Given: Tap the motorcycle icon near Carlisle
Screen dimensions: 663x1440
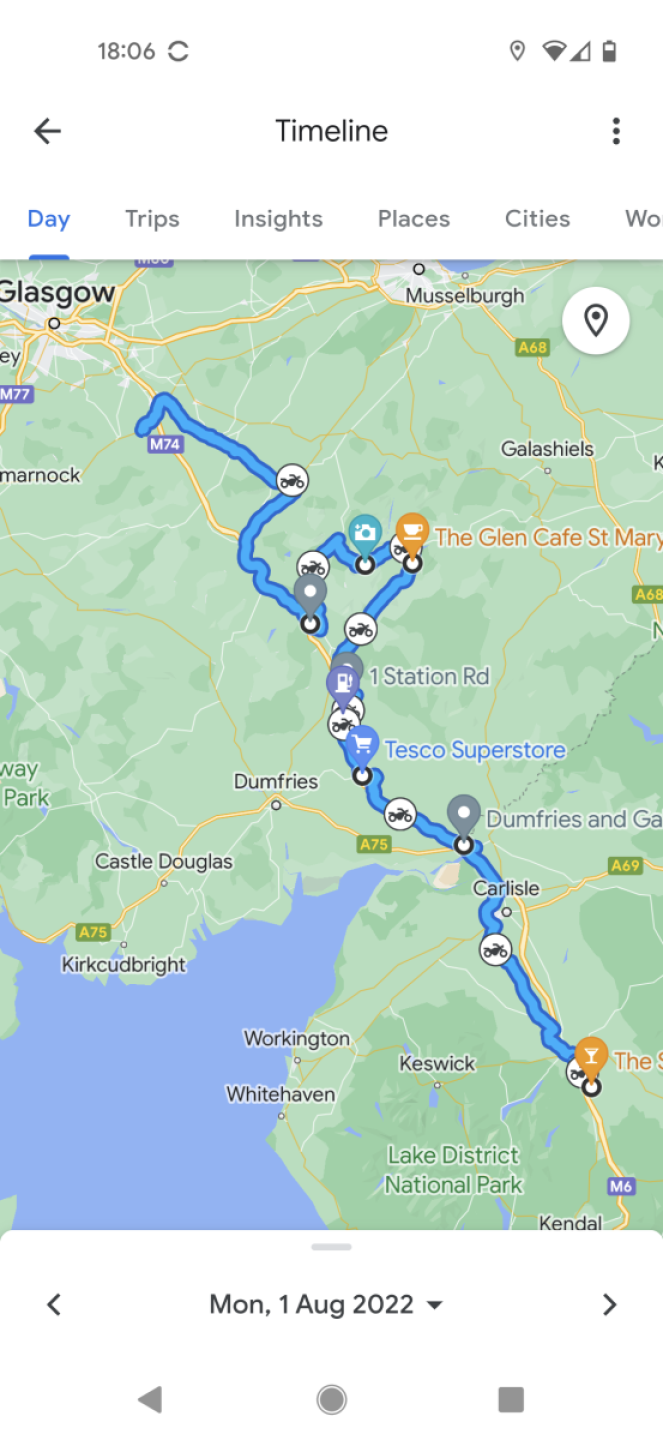Looking at the screenshot, I should (495, 949).
